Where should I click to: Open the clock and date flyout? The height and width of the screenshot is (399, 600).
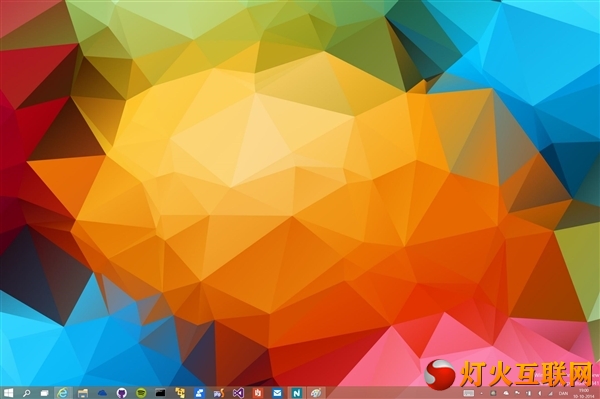[x=584, y=393]
